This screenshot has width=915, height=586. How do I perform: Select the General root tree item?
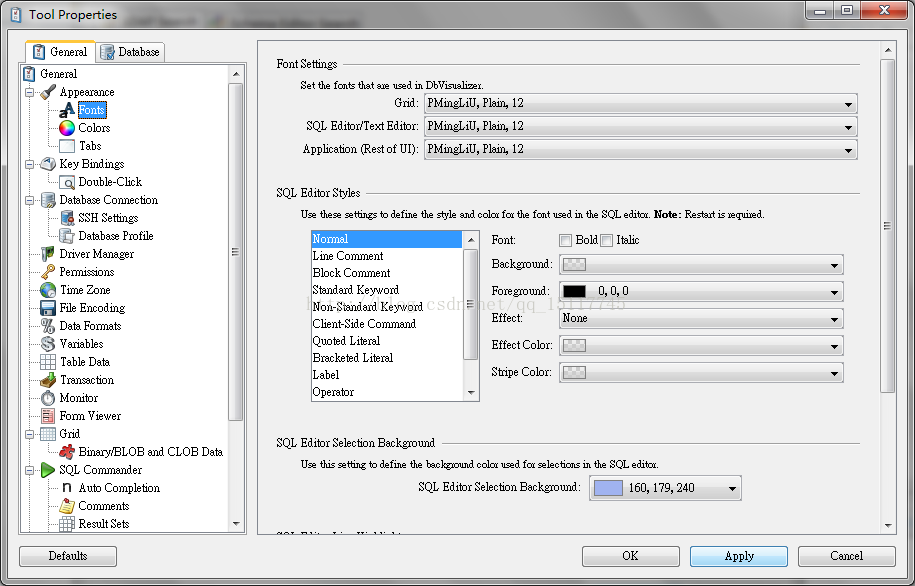(x=58, y=74)
